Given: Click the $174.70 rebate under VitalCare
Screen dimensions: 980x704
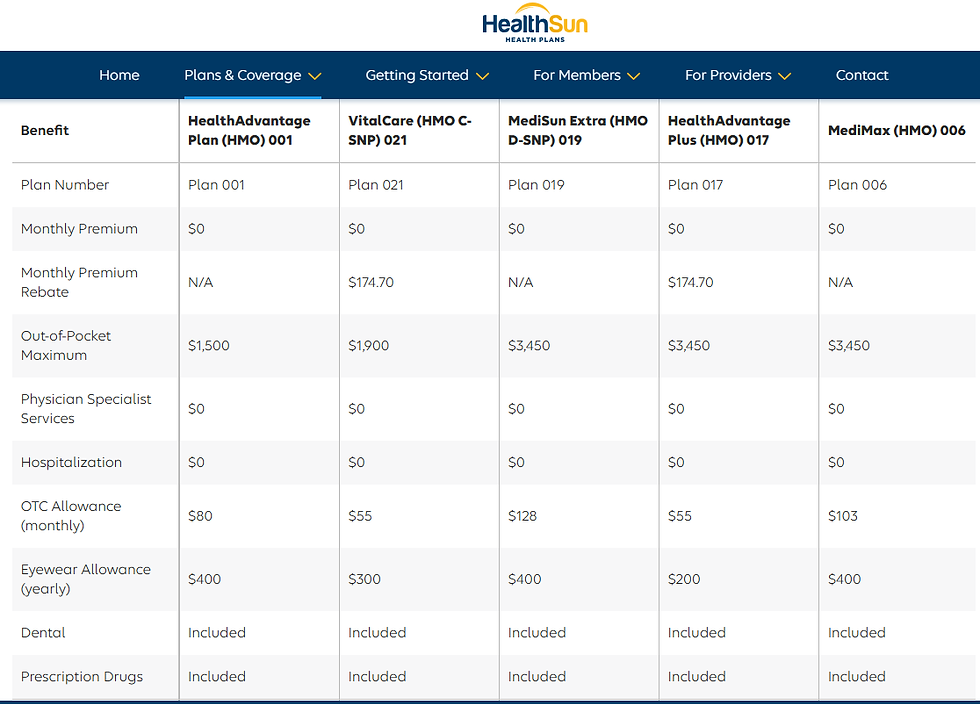Looking at the screenshot, I should point(371,282).
